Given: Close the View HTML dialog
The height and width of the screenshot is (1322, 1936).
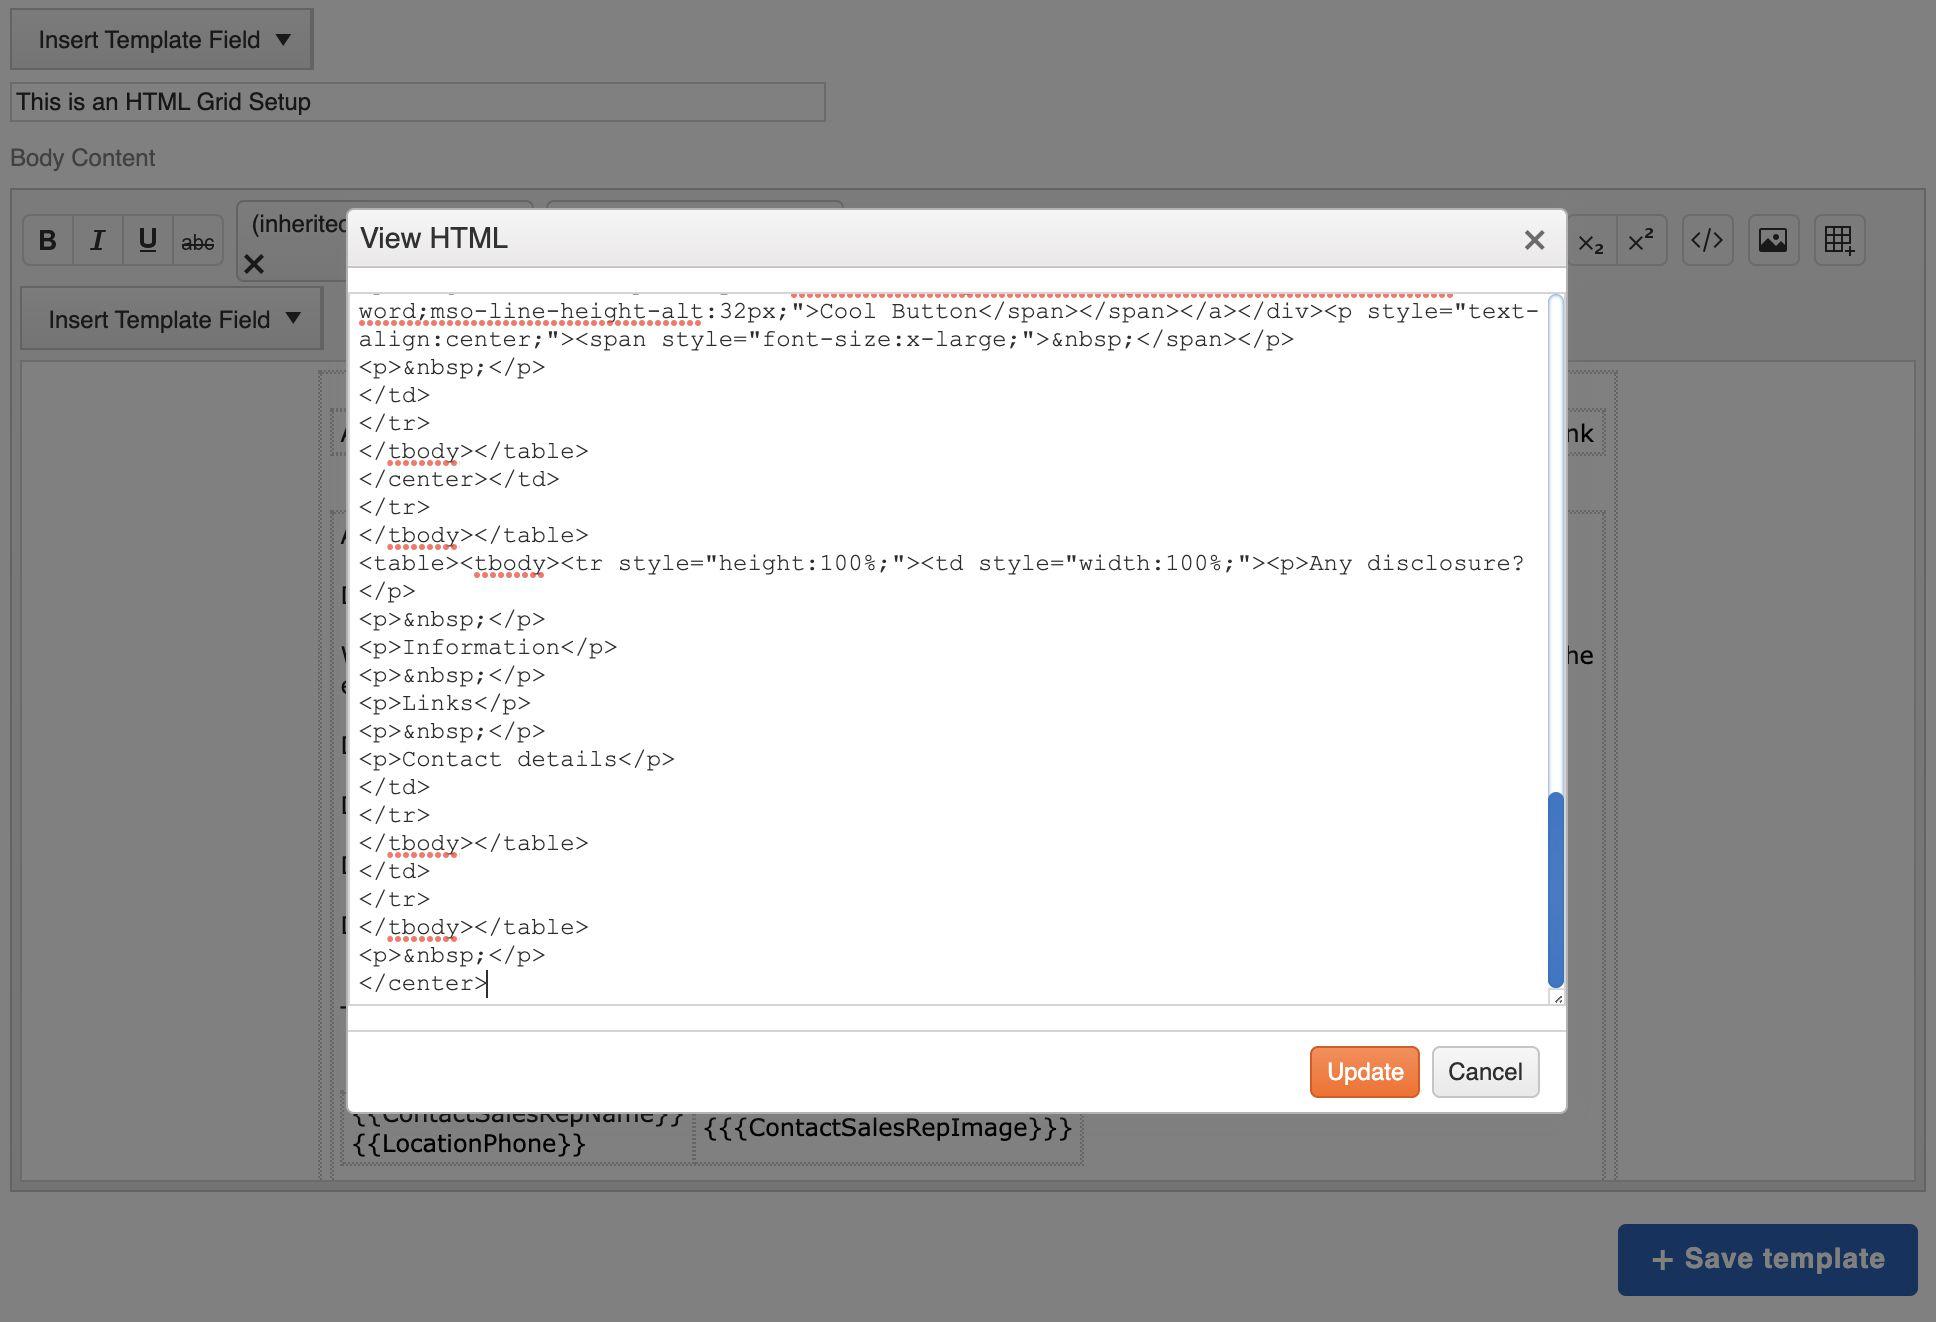Looking at the screenshot, I should point(1534,240).
